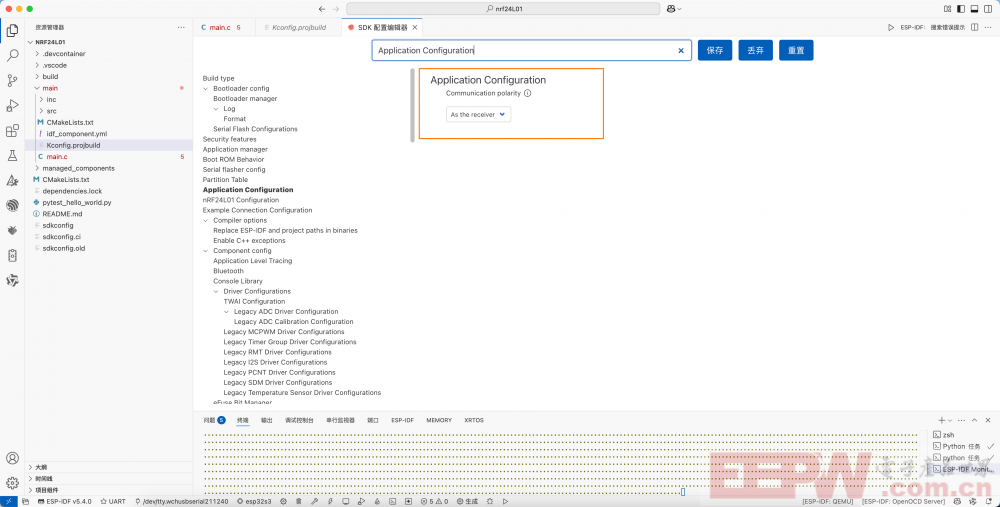Switch to the MEMORY panel tab
The image size is (1000, 507).
[x=439, y=420]
